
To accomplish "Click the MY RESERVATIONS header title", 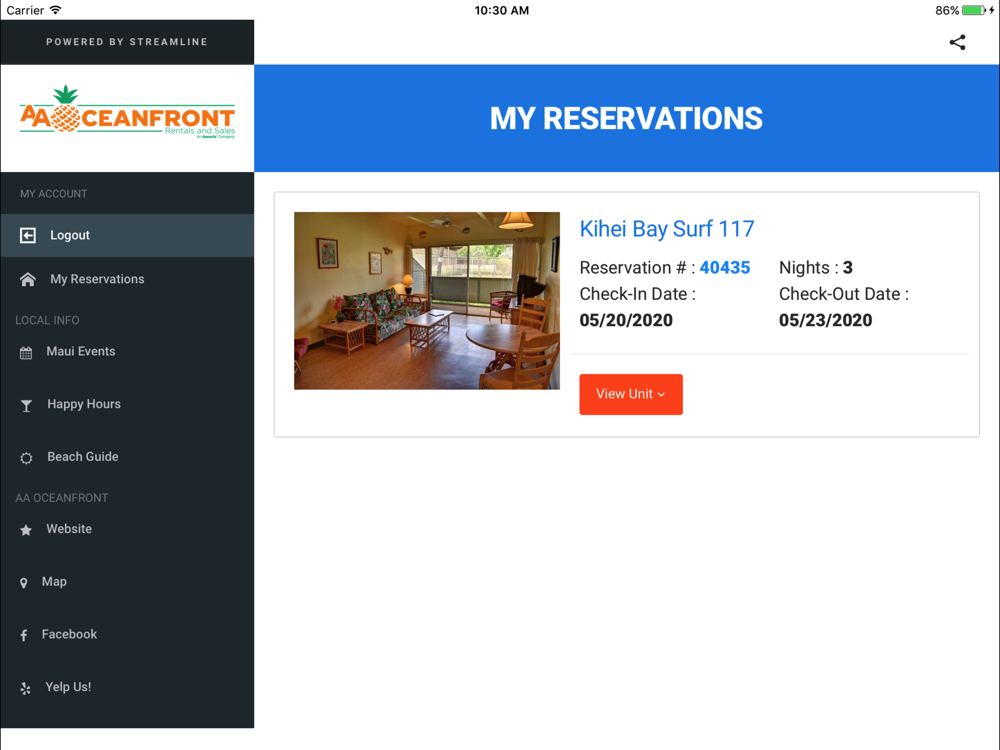I will 626,119.
